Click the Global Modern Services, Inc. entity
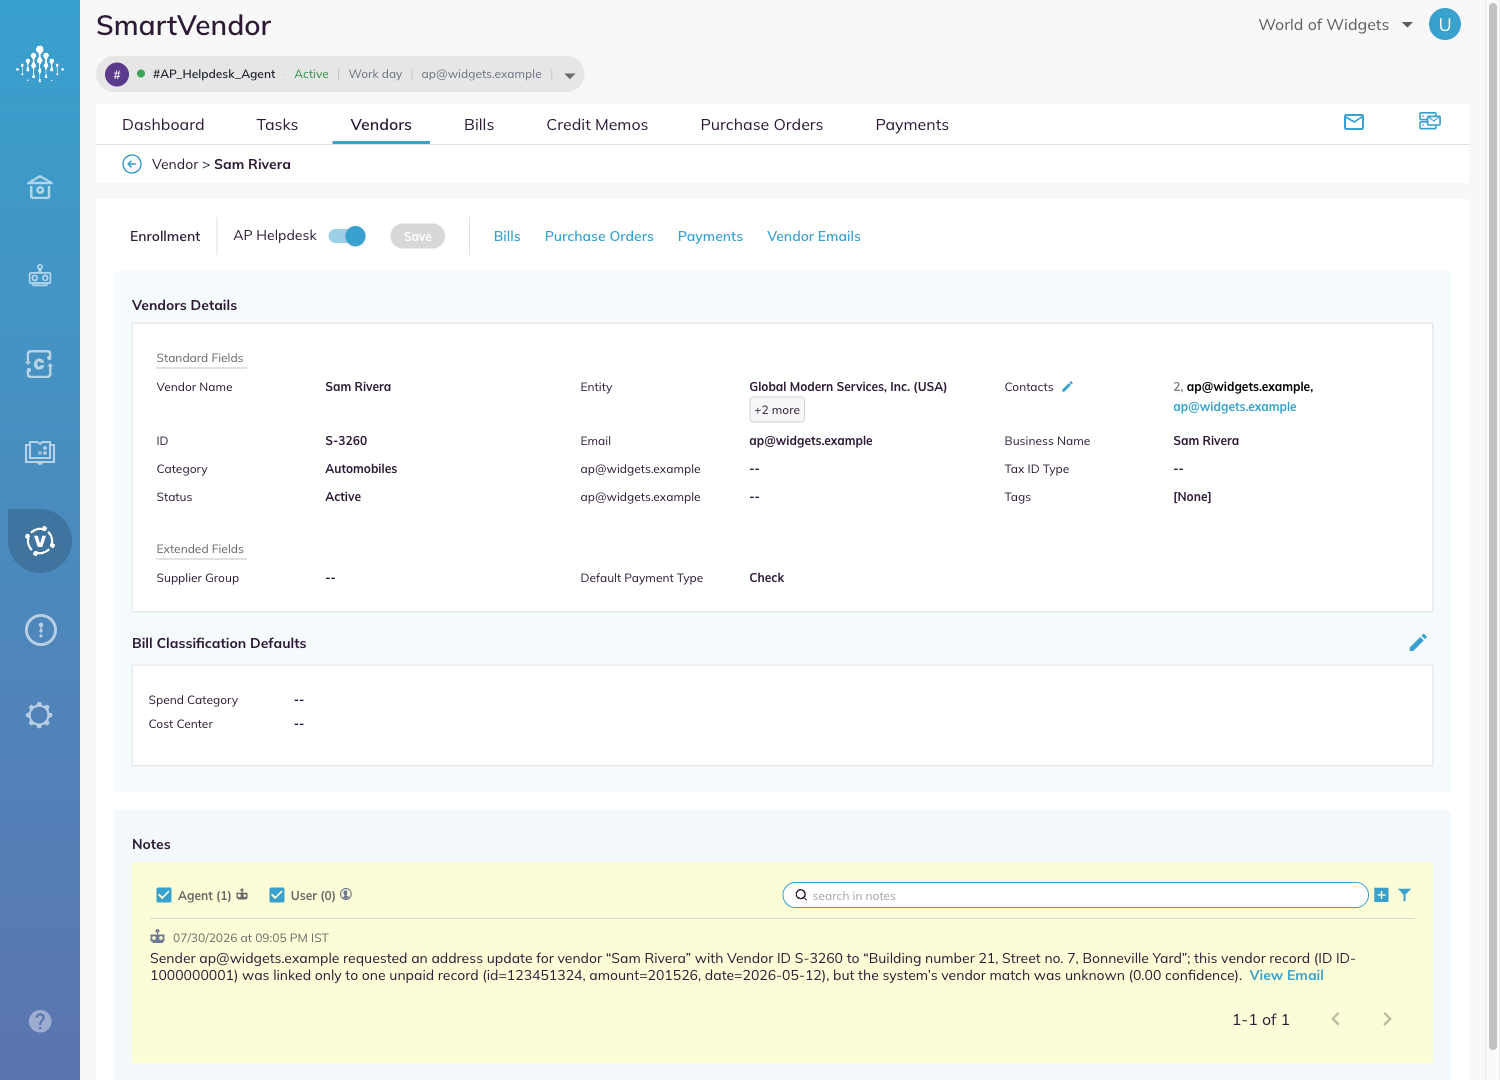This screenshot has width=1500, height=1080. point(848,387)
